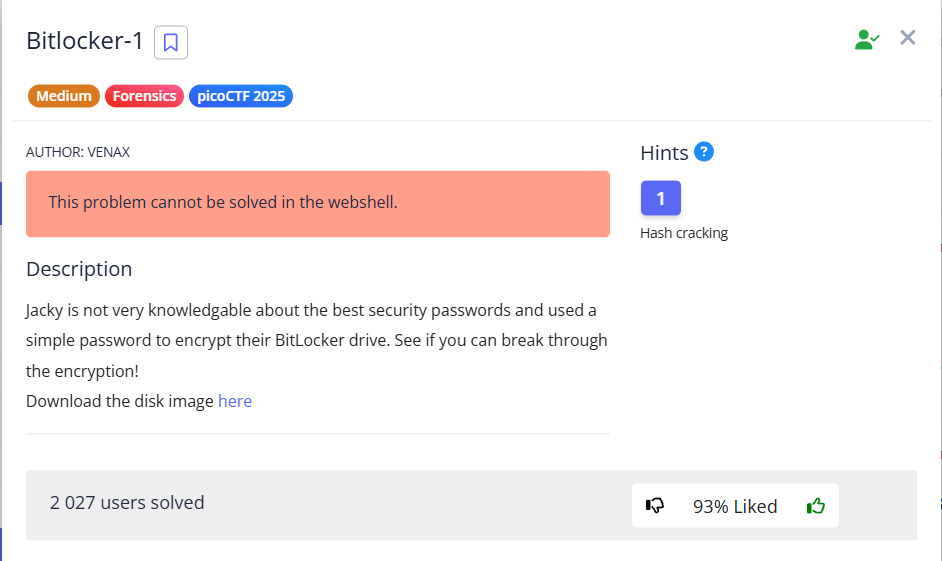The height and width of the screenshot is (561, 942).
Task: Open the Hints help question-mark icon
Action: click(x=704, y=152)
